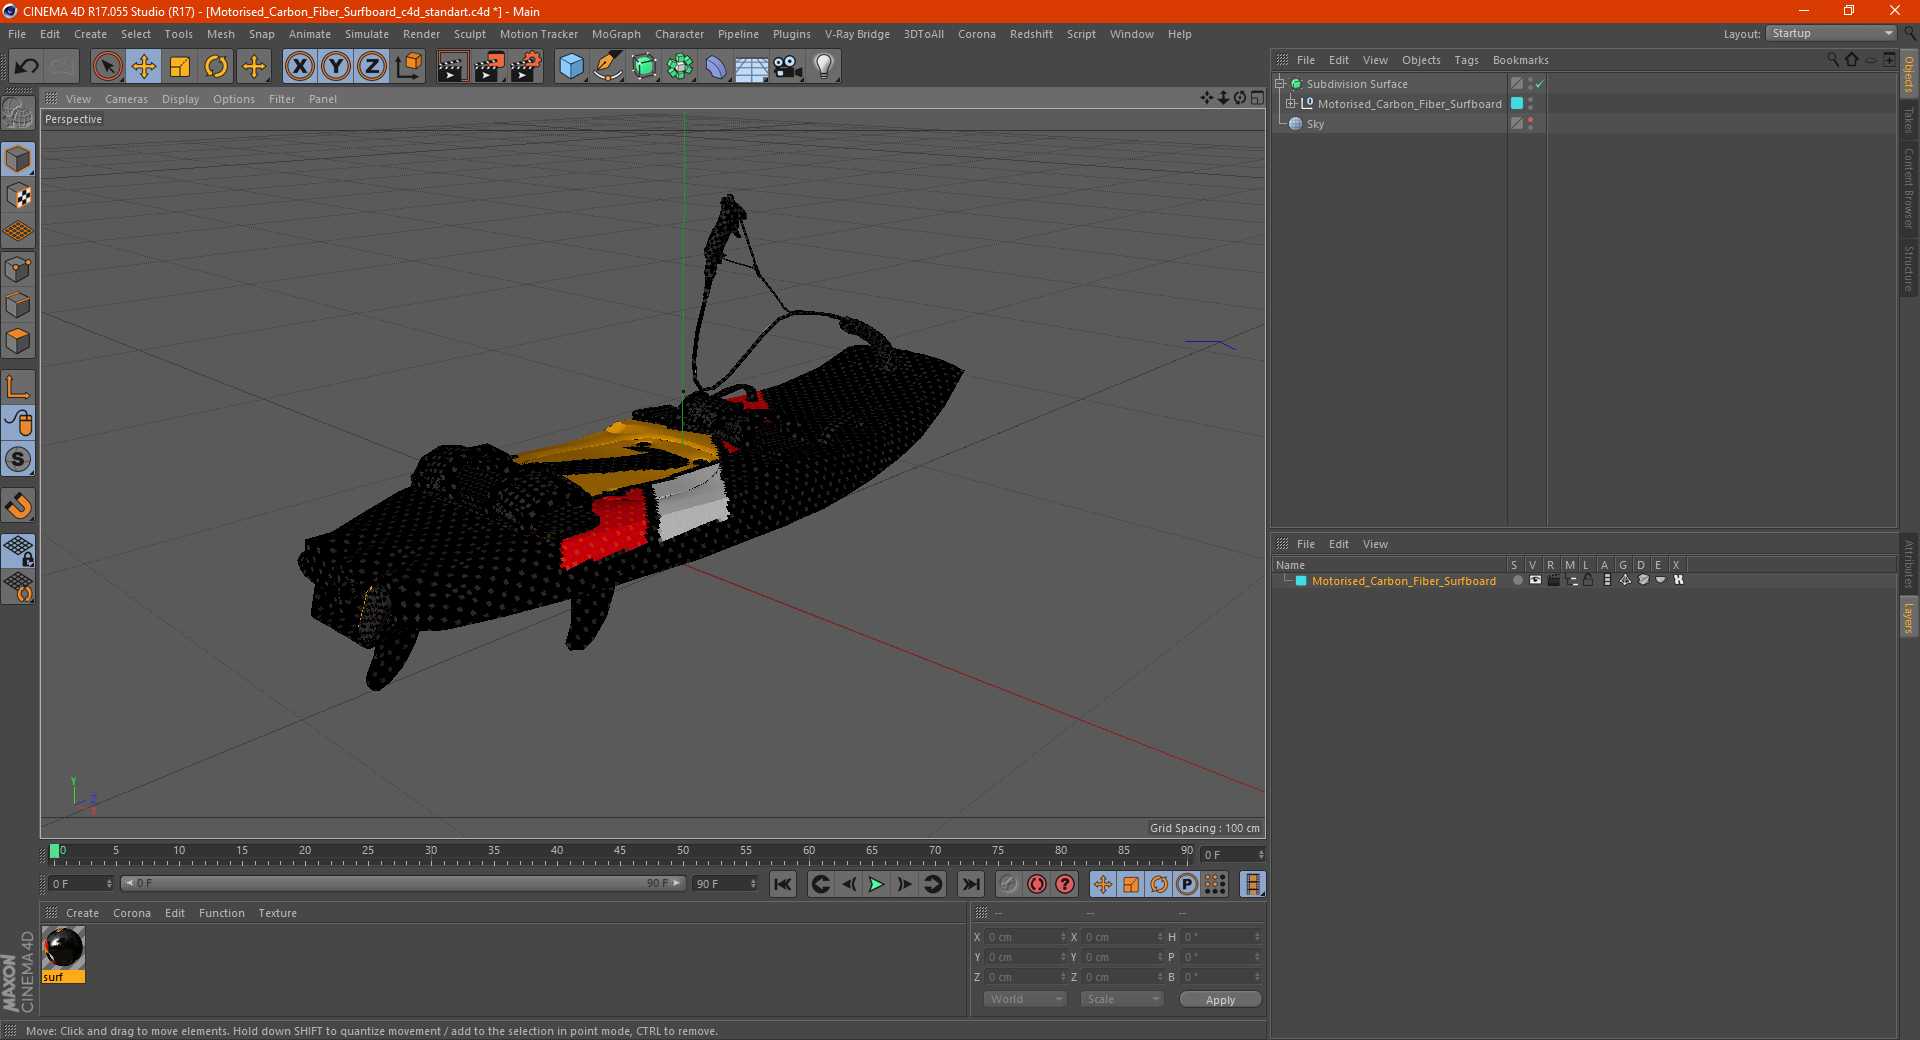Click the timeline range slider bar
Screen dimensions: 1920x1040
[x=403, y=883]
